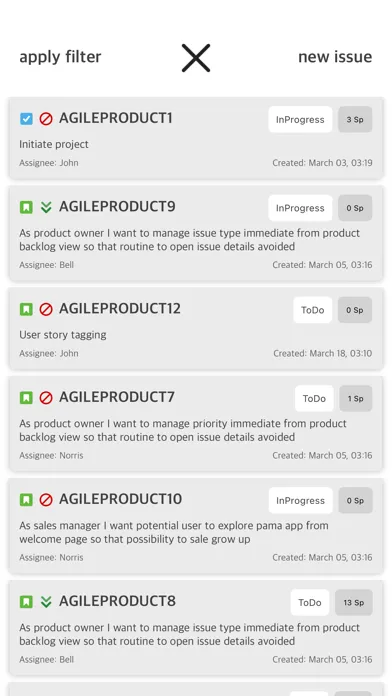Click the green low-priority chevrons on AGILEPRODUCT9
Image resolution: width=392 pixels, height=696 pixels.
click(x=46, y=207)
